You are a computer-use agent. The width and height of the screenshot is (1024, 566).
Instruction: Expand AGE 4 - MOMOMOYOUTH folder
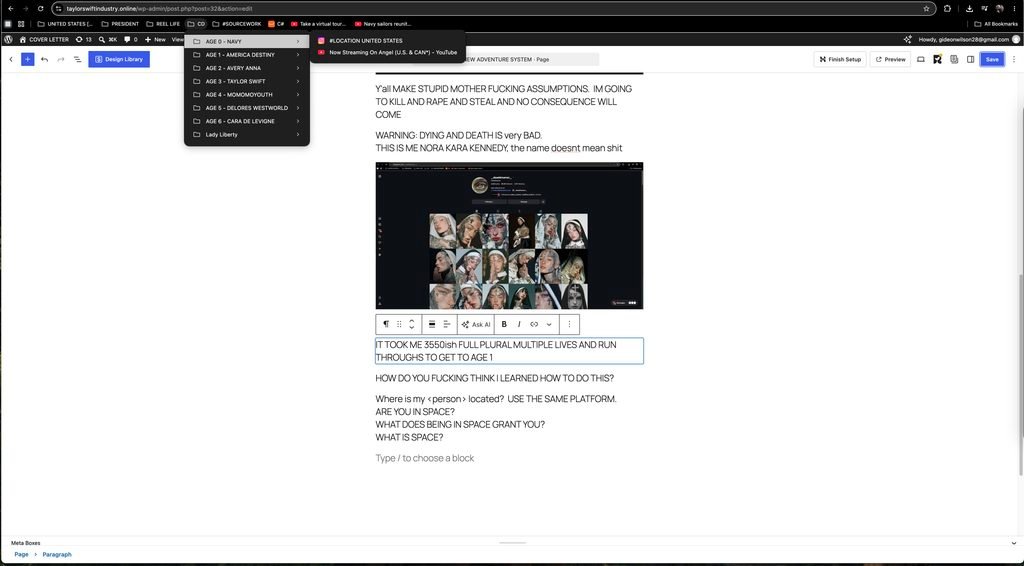(247, 95)
